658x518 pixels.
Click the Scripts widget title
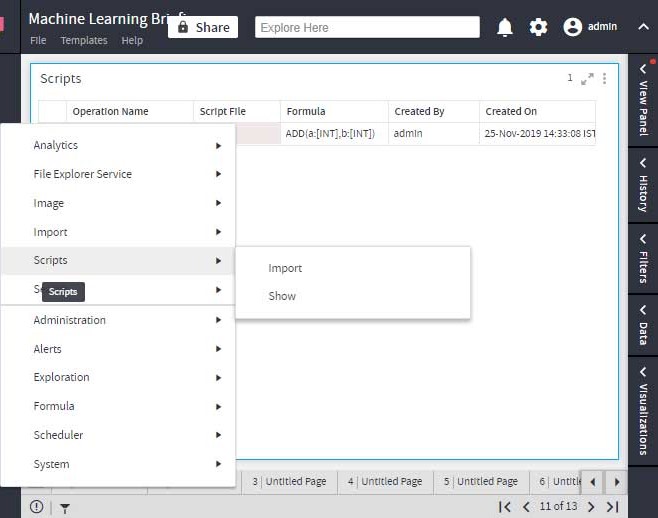pyautogui.click(x=61, y=79)
